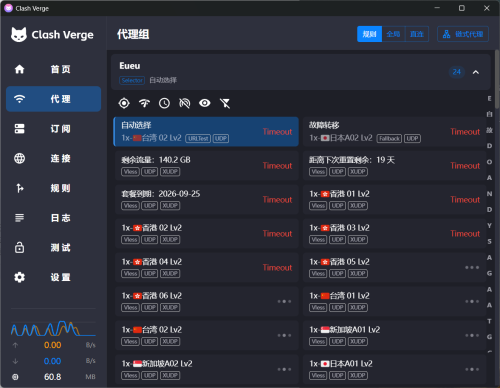Open the 测试 lock test page

point(53,247)
